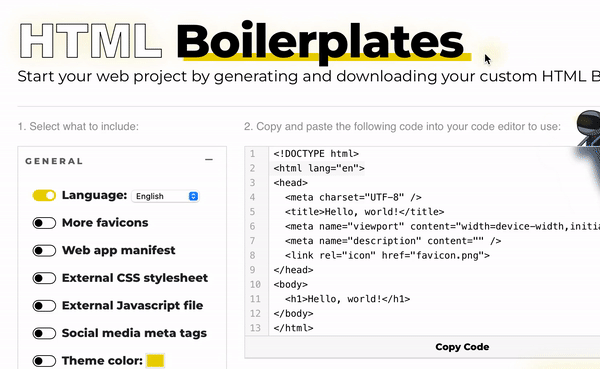Image resolution: width=600 pixels, height=369 pixels.
Task: Click the meta description code line
Action: click(x=393, y=241)
